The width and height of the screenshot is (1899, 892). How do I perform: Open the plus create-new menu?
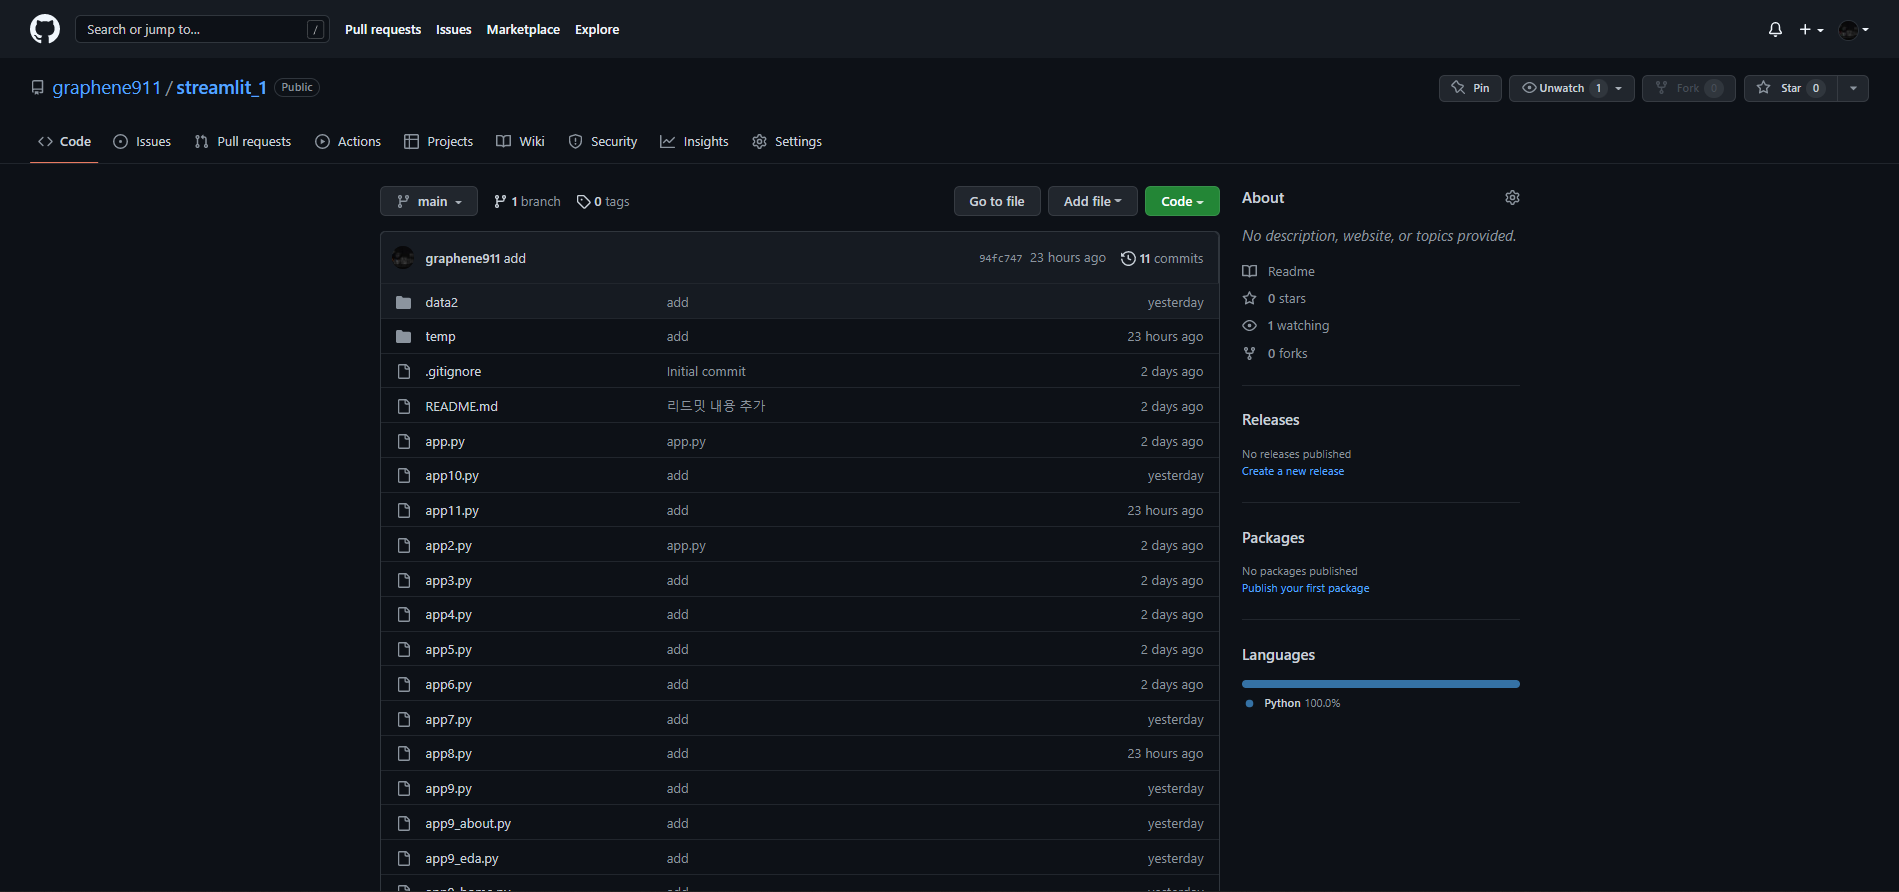[1811, 30]
